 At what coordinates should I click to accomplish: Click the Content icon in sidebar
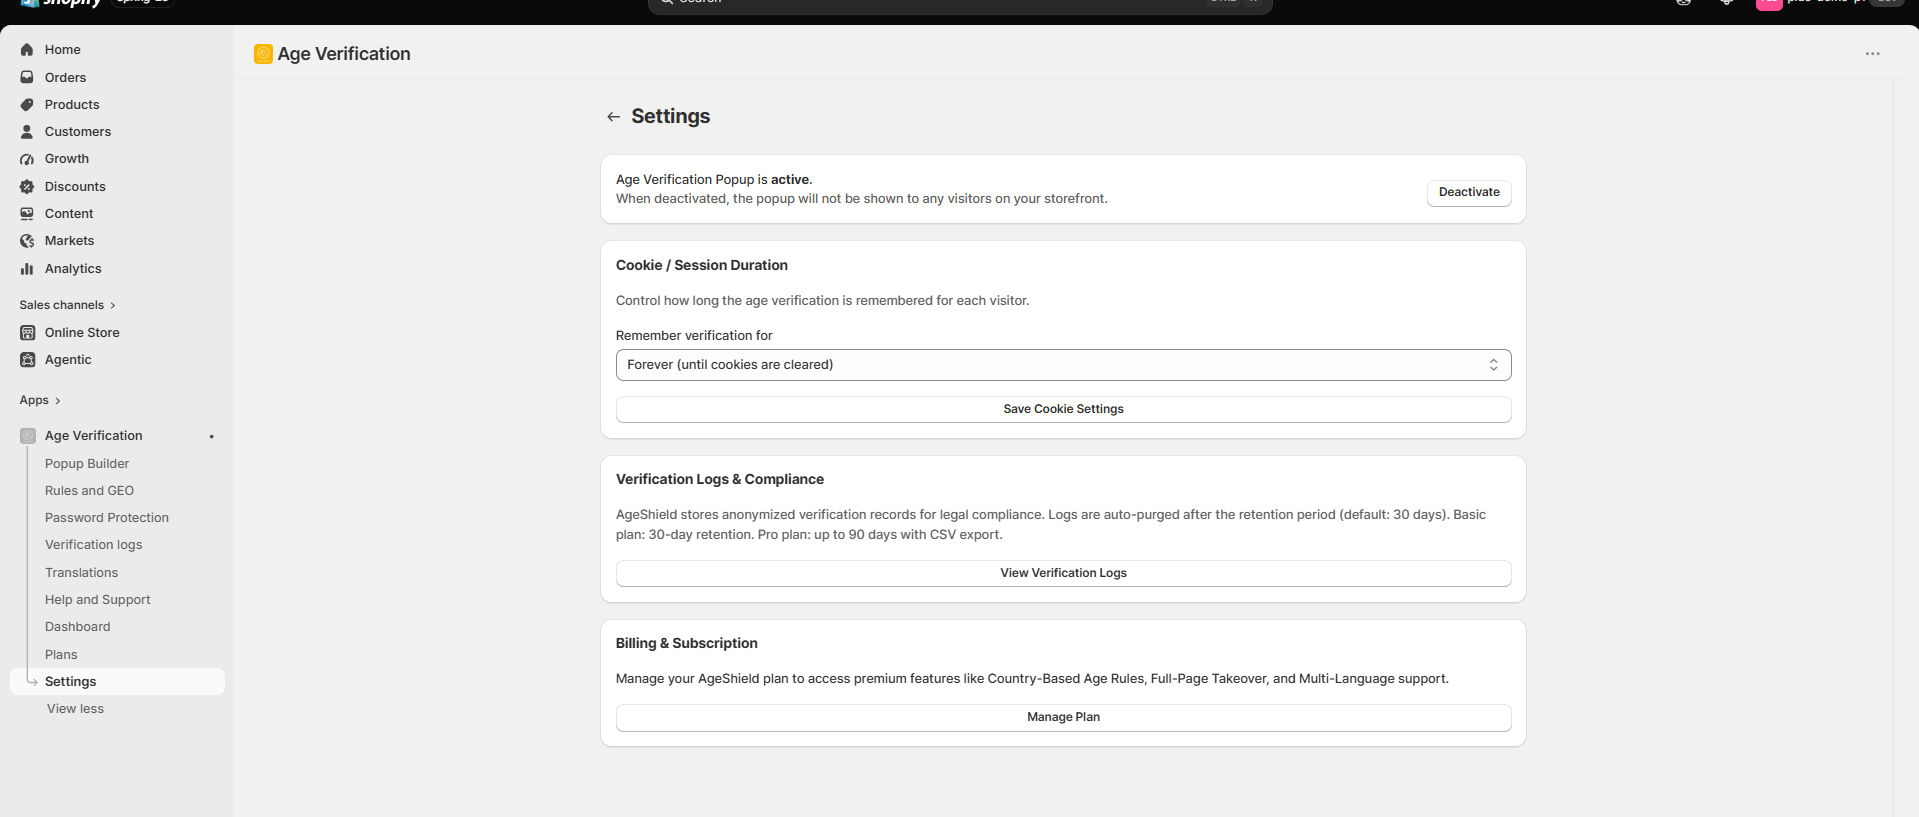27,213
